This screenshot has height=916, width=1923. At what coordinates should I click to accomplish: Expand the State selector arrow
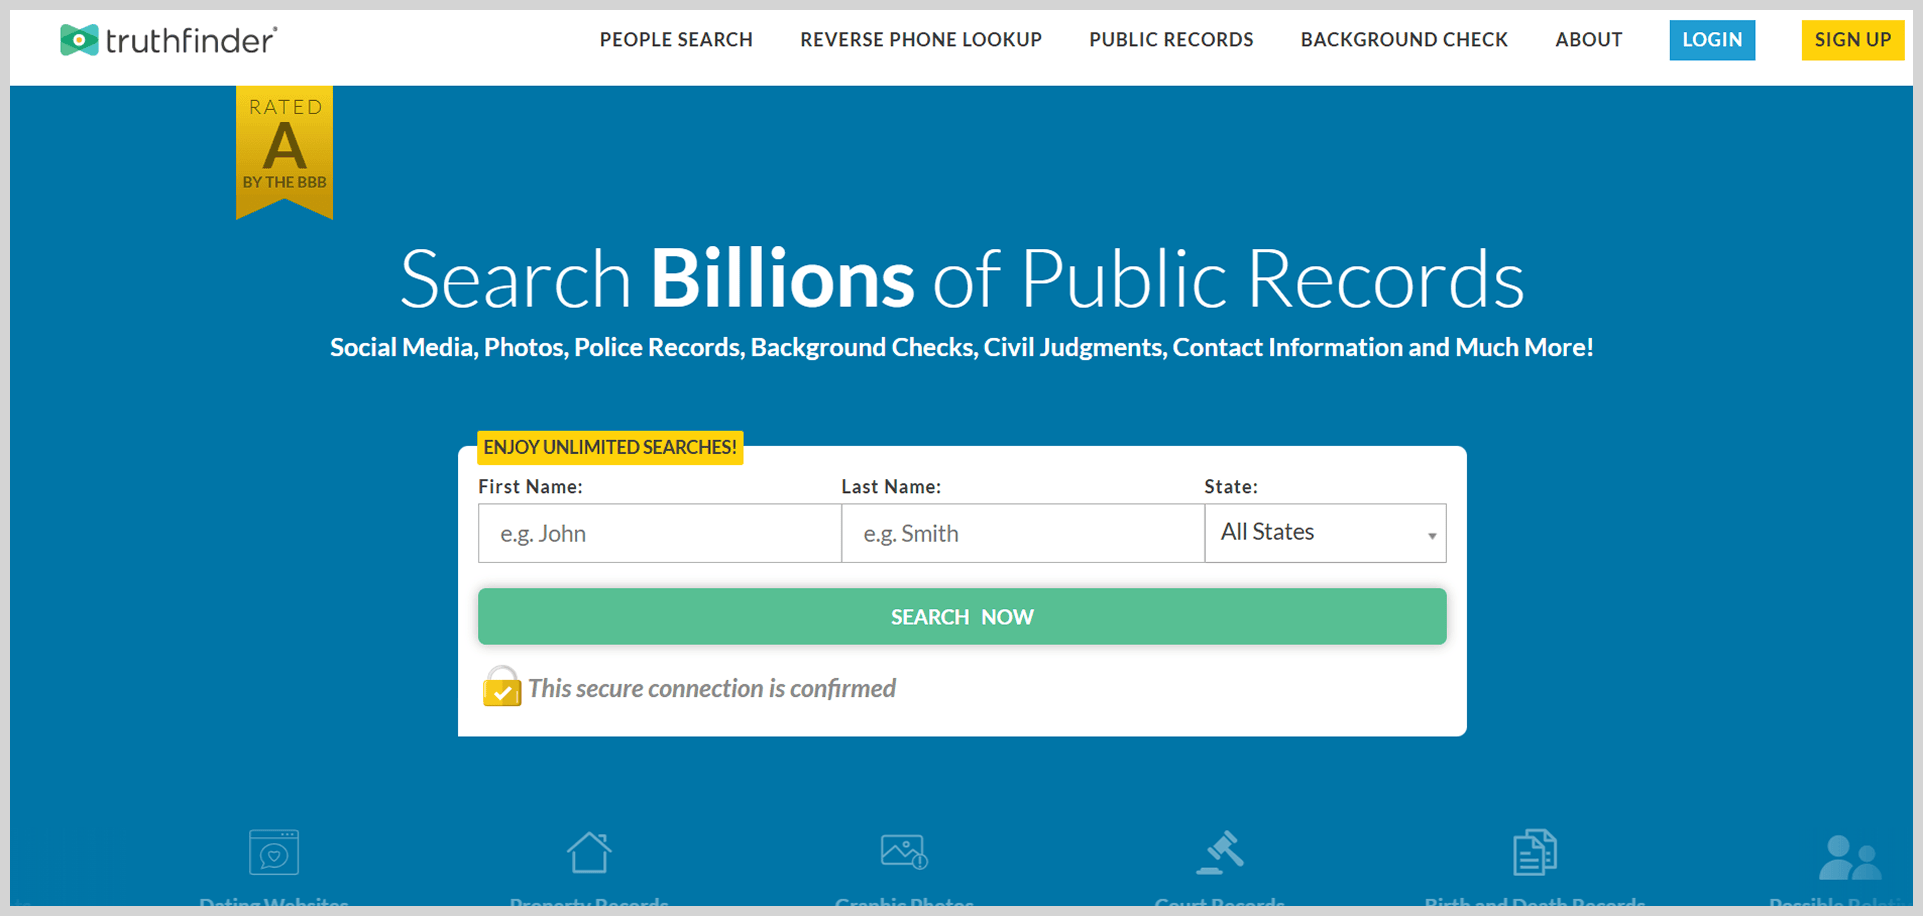click(1432, 534)
